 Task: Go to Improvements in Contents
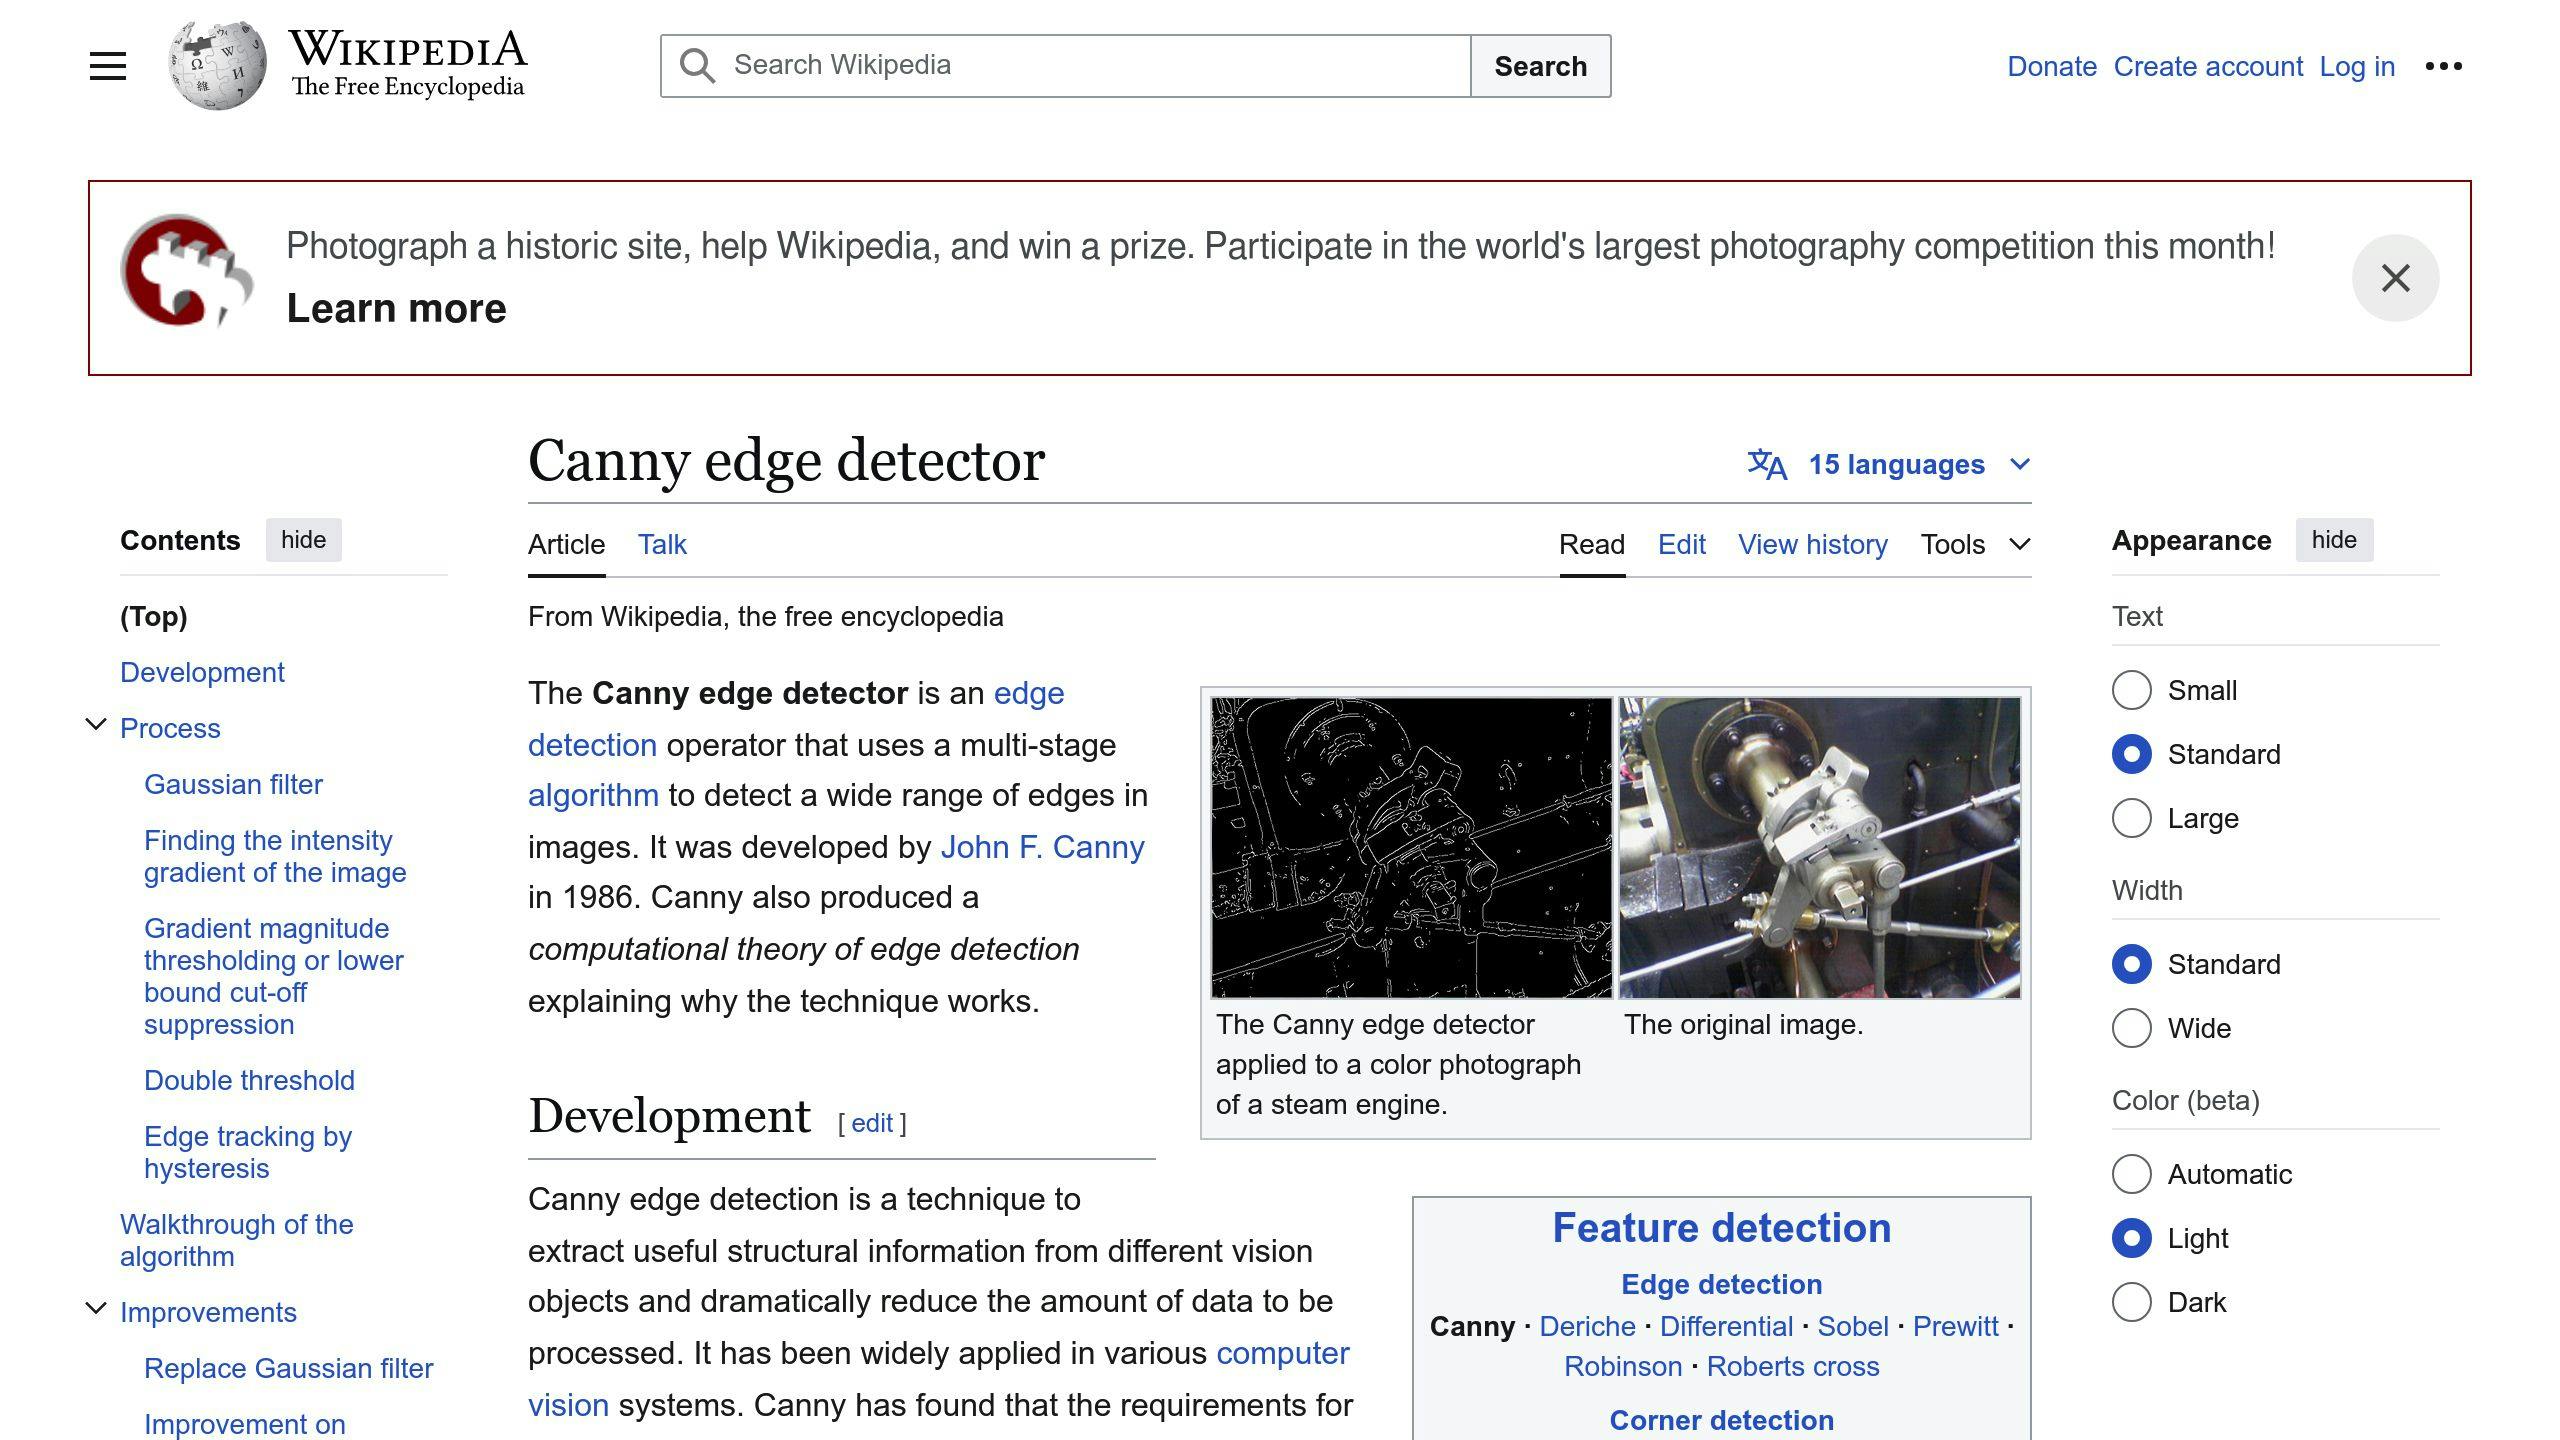pos(208,1312)
